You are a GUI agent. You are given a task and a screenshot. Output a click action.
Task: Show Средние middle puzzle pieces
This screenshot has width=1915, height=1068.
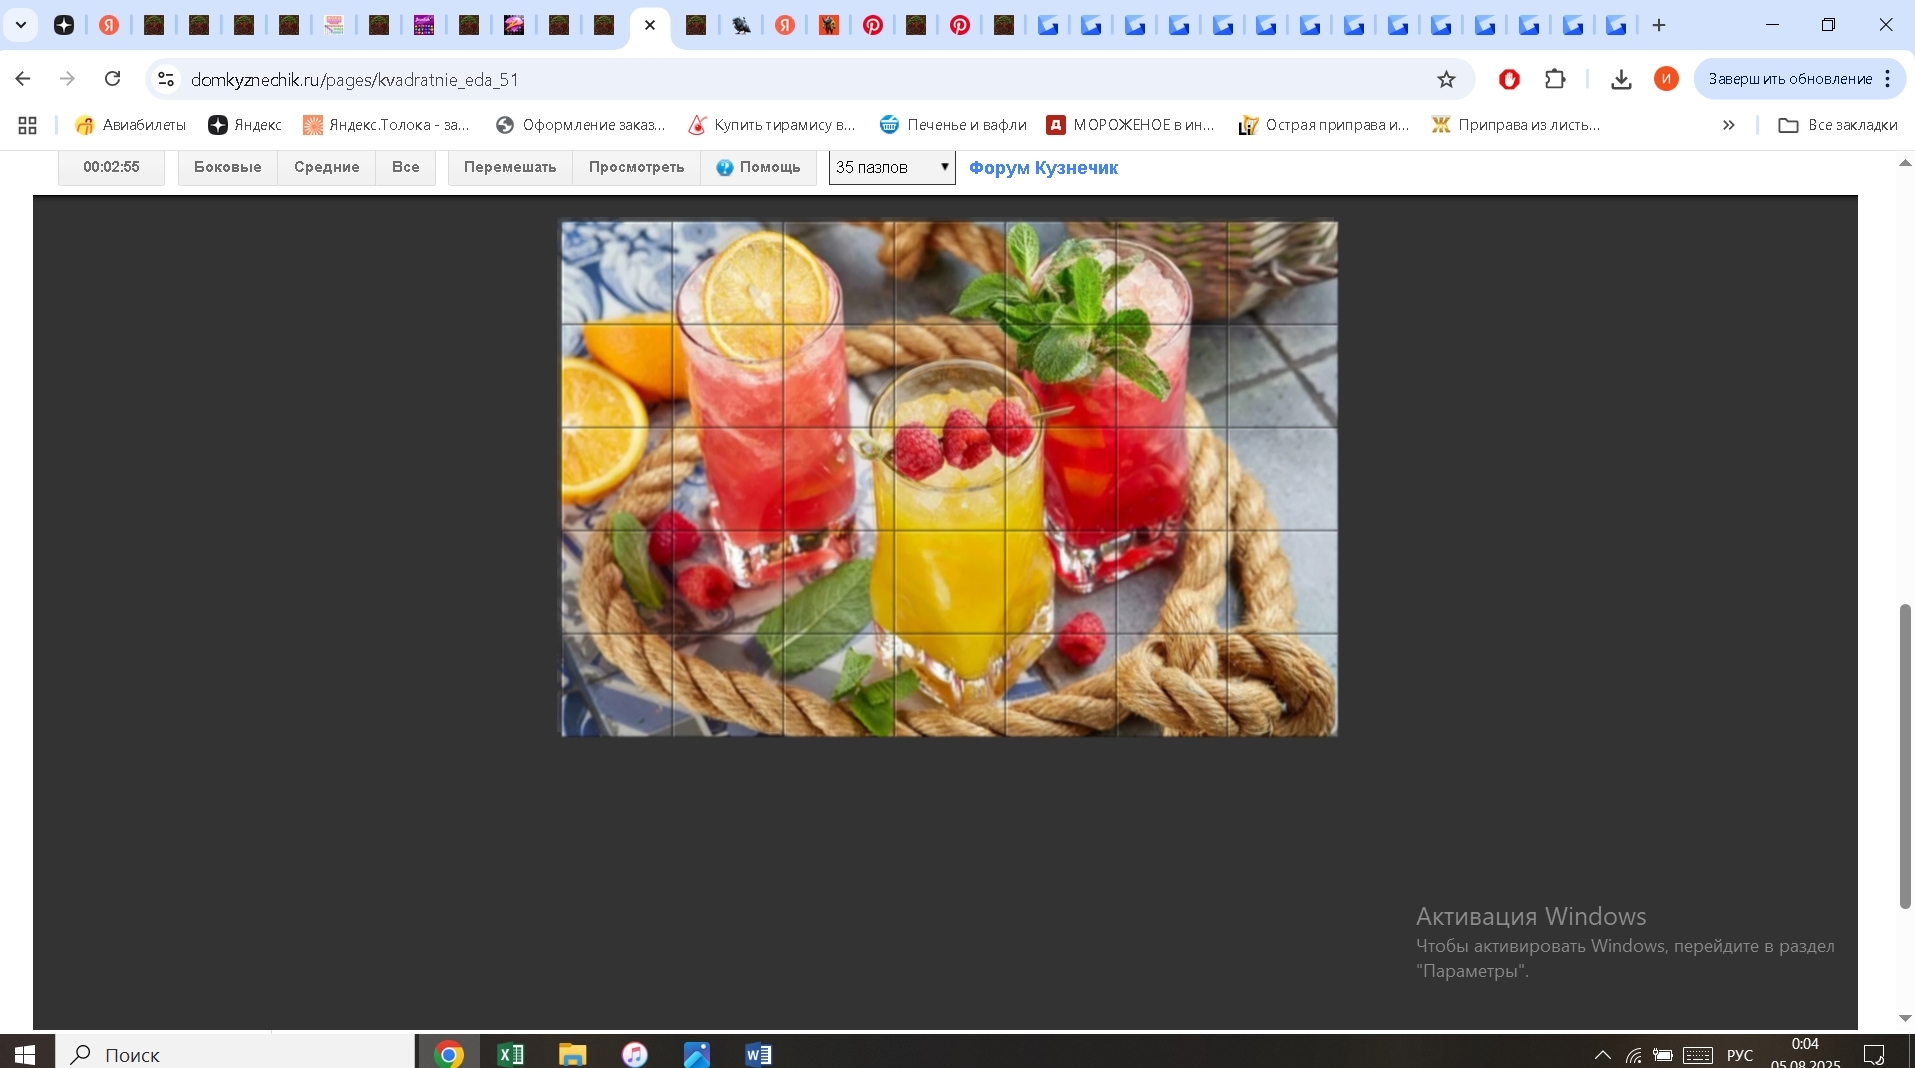click(327, 167)
